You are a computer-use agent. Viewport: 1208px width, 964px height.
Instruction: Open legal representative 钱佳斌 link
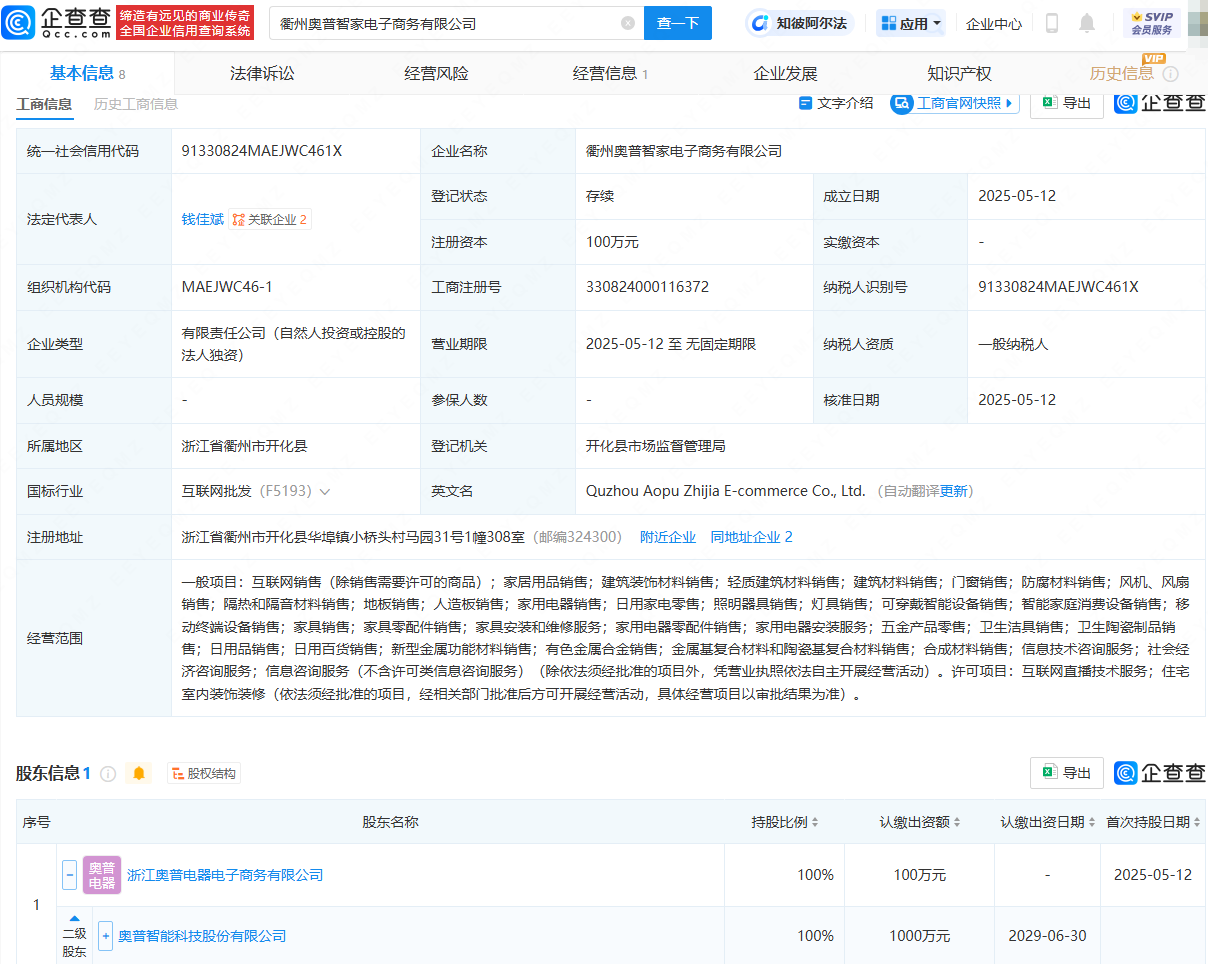[x=203, y=219]
